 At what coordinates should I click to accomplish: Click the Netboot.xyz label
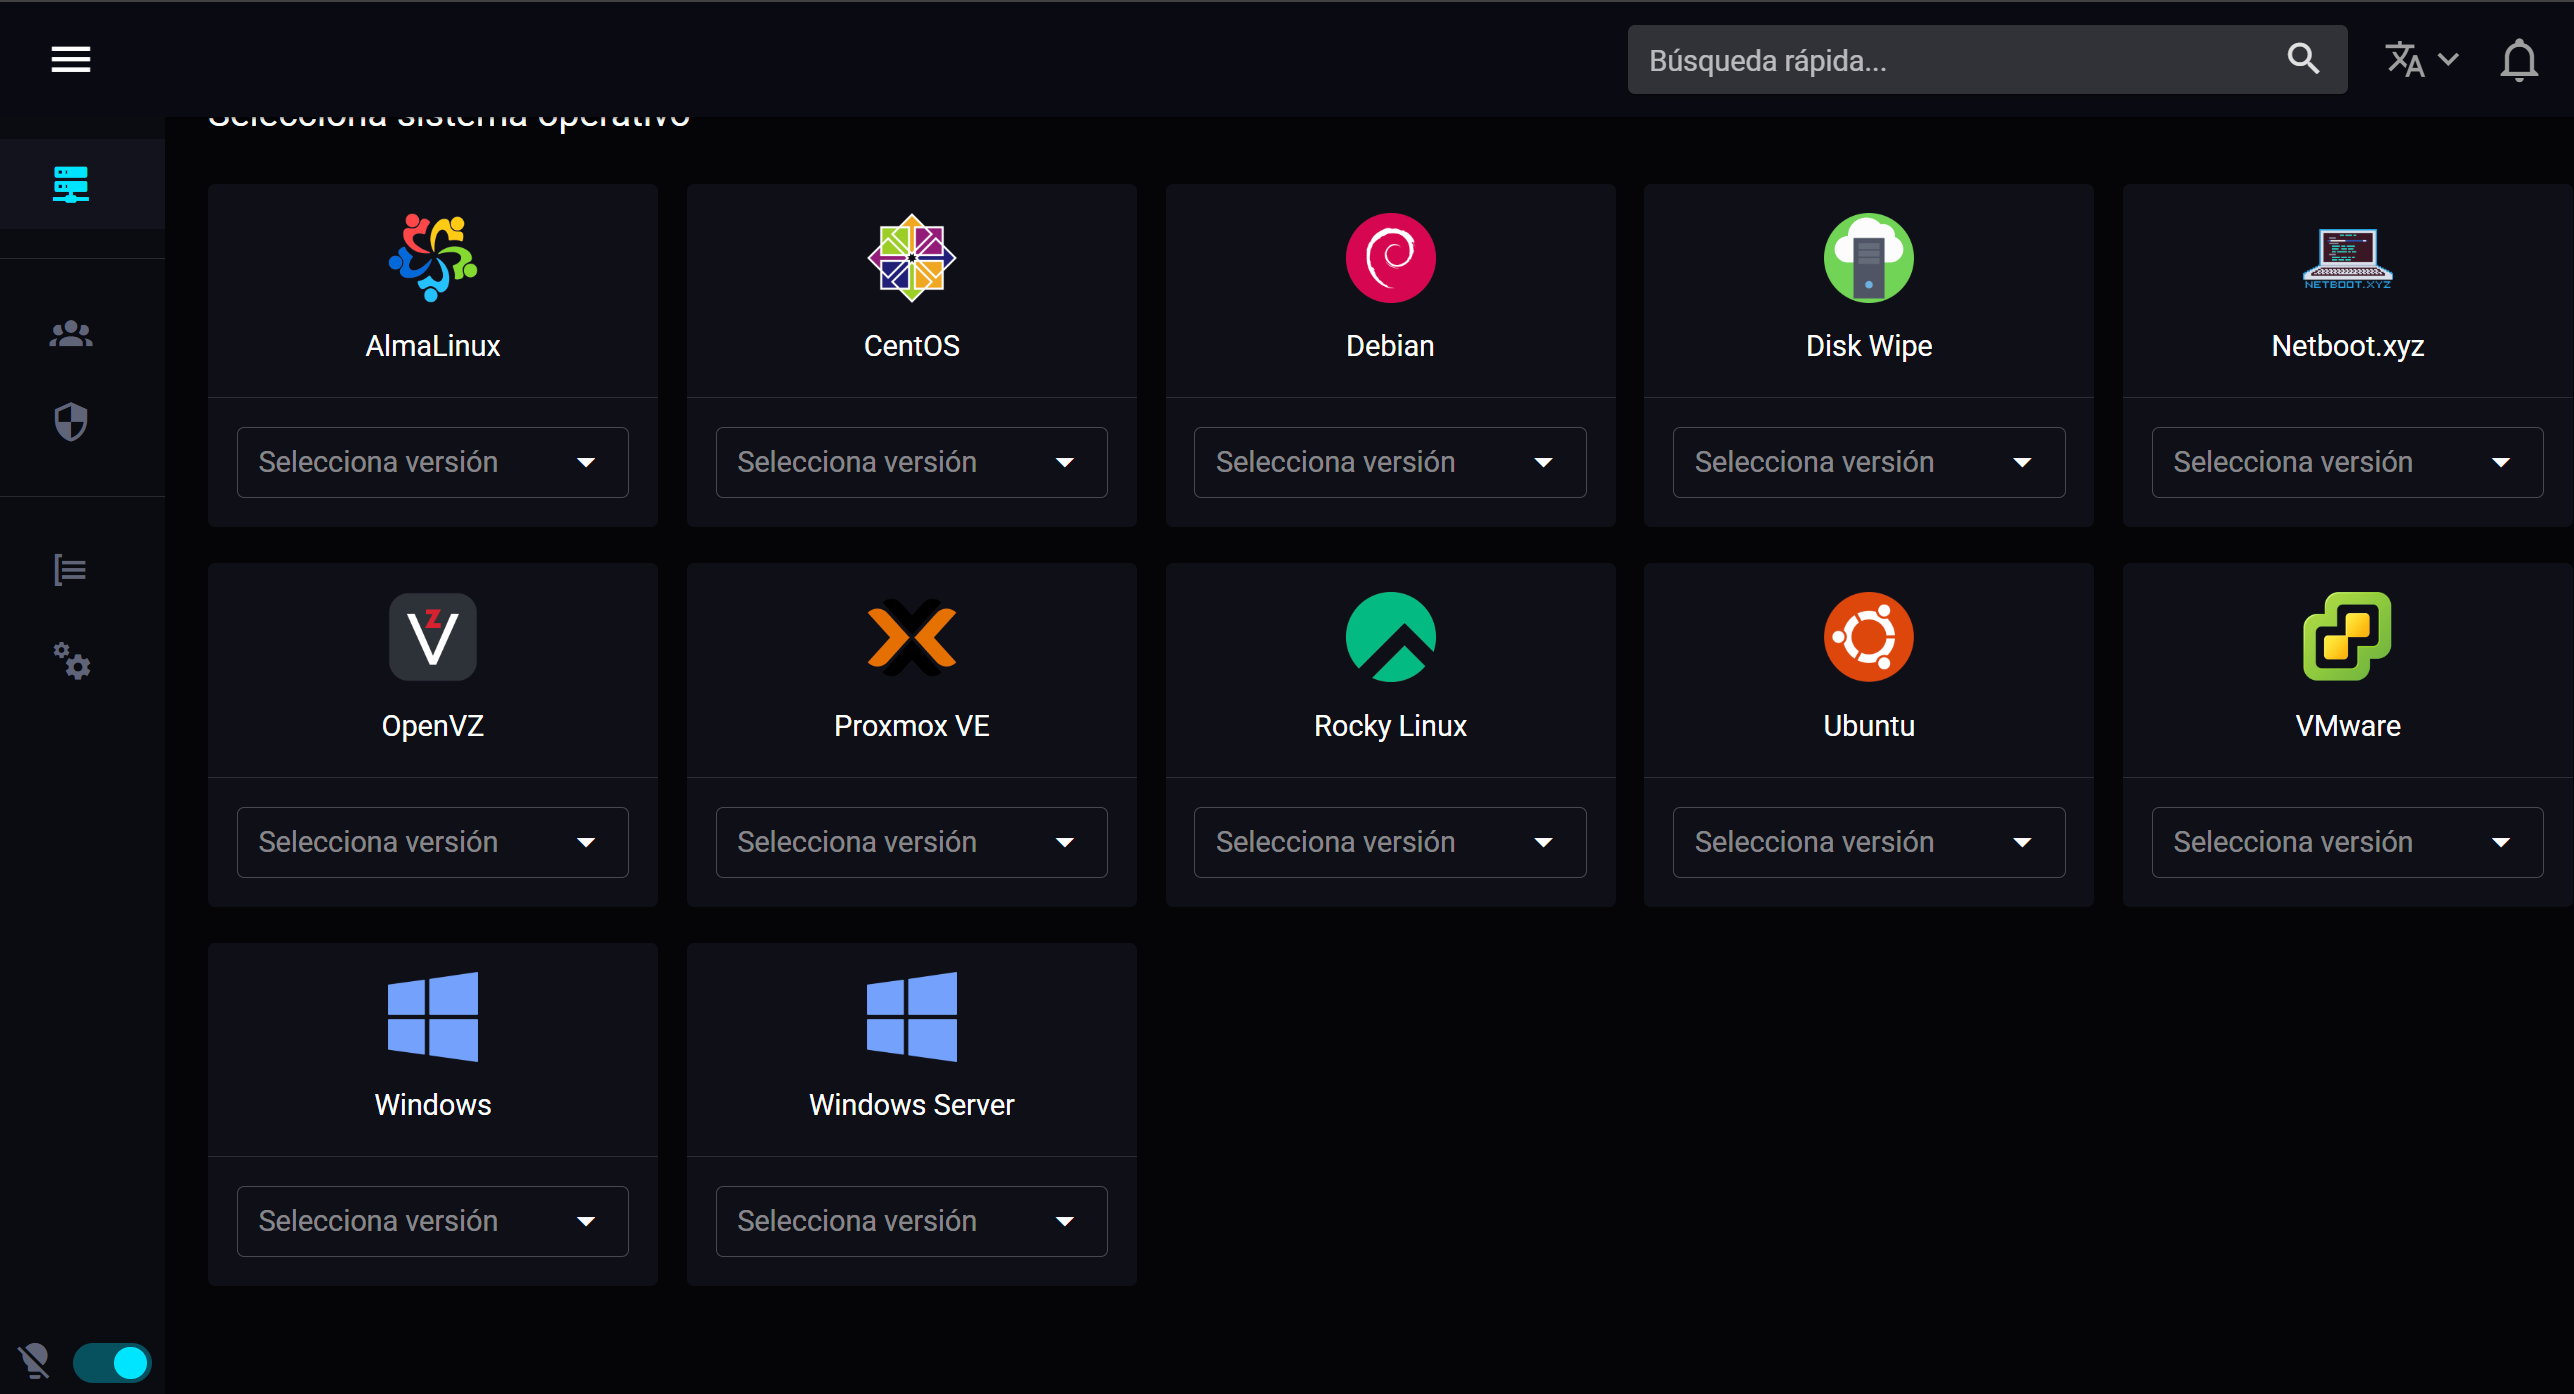coord(2348,346)
